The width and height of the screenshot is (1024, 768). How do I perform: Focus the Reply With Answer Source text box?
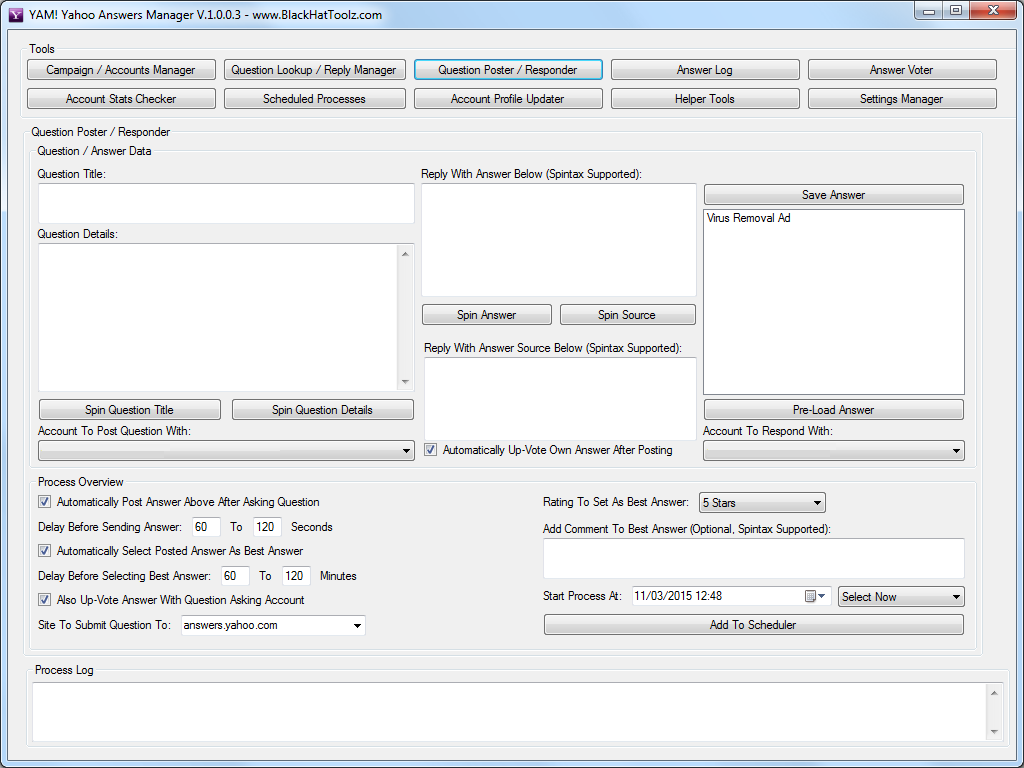(x=560, y=398)
